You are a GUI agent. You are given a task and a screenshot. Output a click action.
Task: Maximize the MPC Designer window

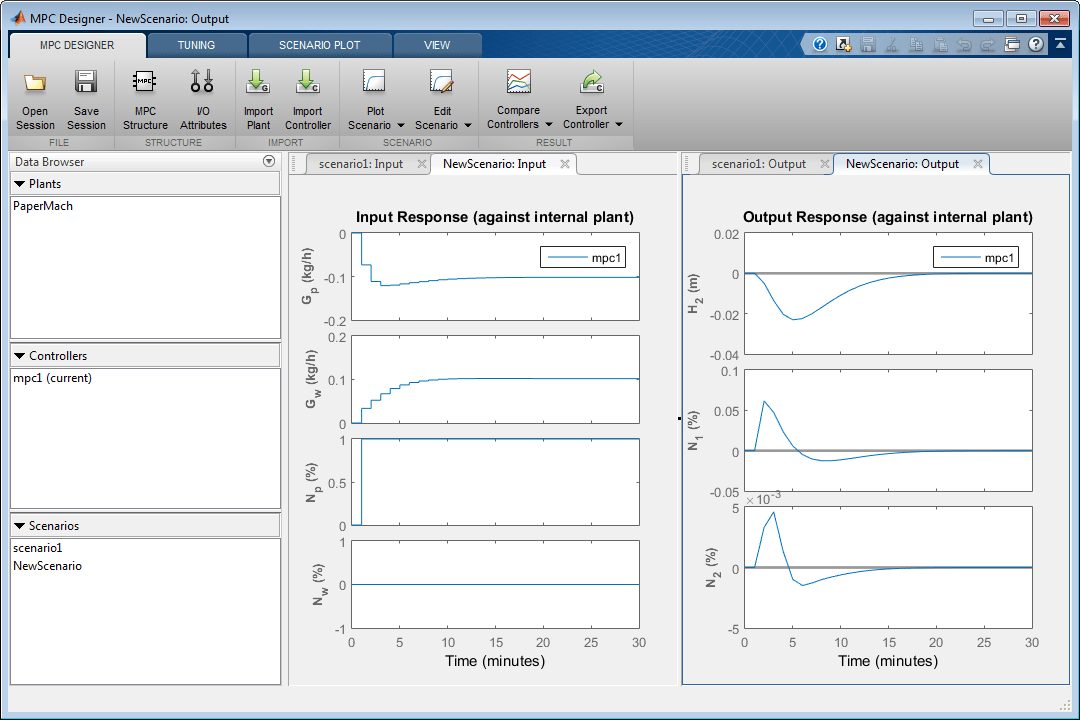tap(1021, 19)
